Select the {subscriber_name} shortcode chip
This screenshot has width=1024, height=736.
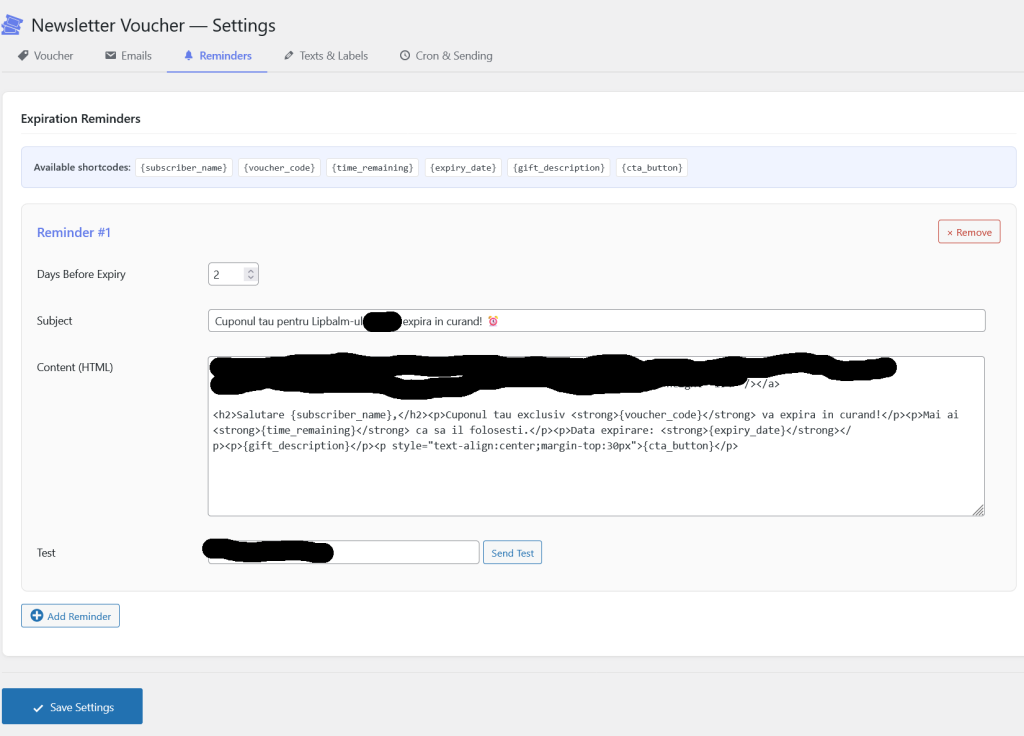[184, 167]
